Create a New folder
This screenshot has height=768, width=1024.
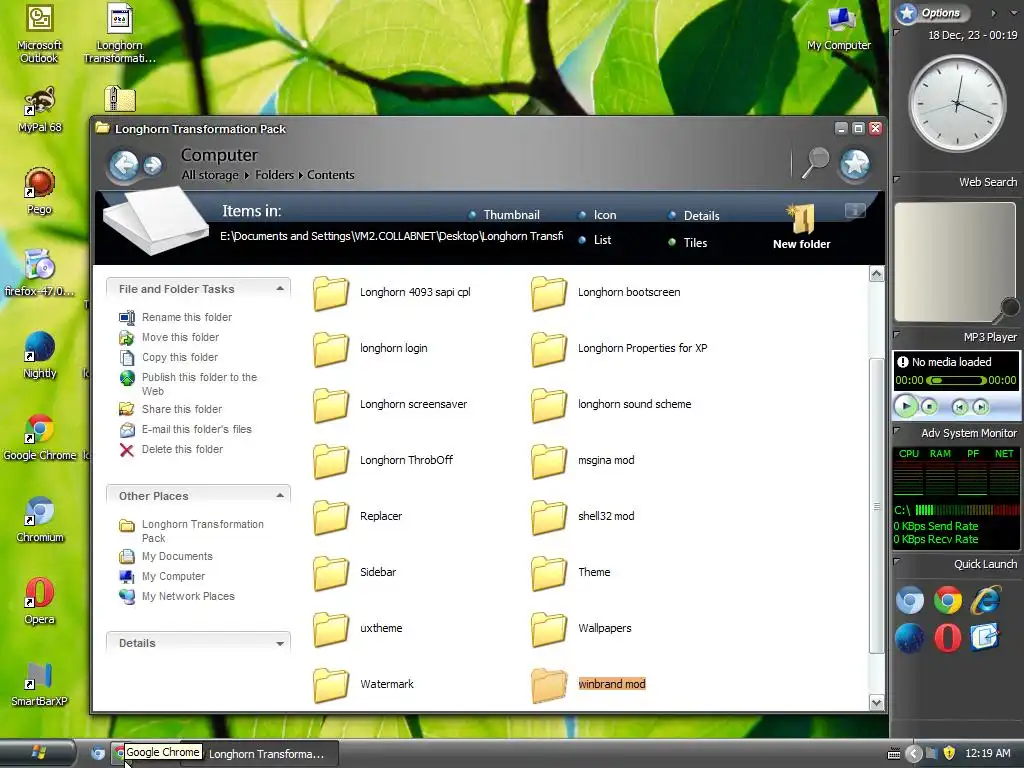point(802,227)
